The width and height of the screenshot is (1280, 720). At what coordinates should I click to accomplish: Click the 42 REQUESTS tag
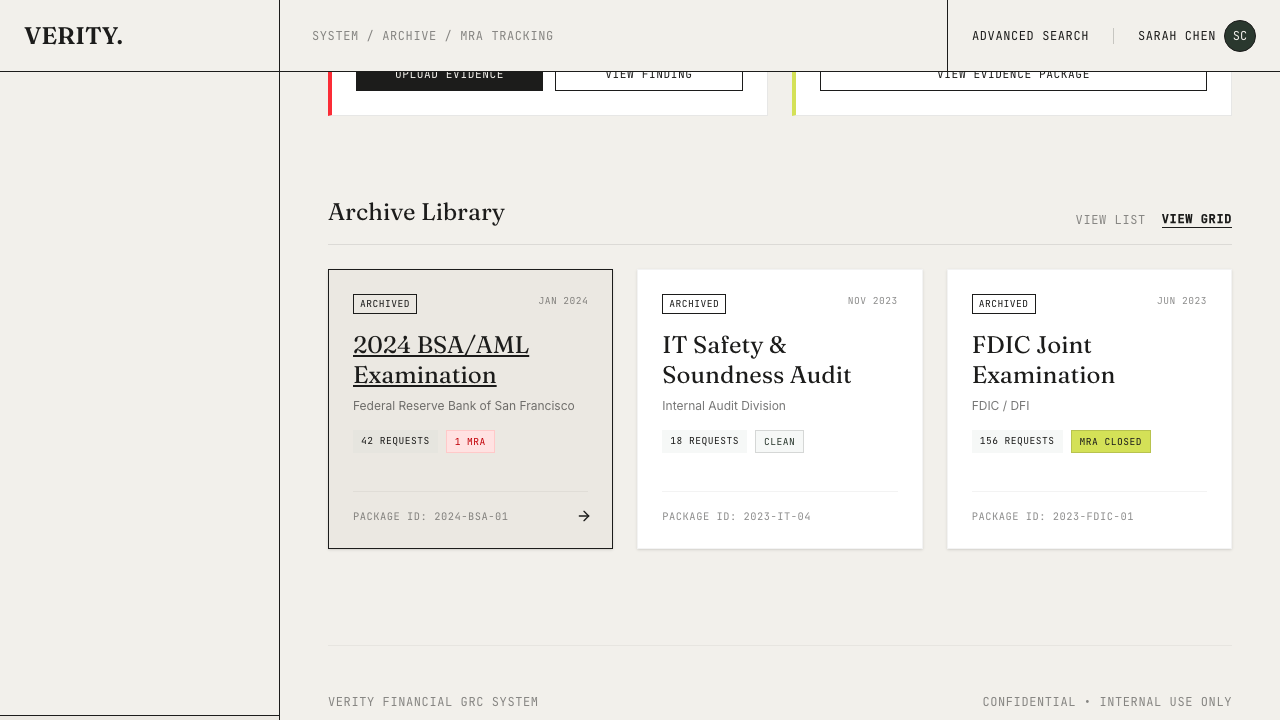tap(395, 441)
